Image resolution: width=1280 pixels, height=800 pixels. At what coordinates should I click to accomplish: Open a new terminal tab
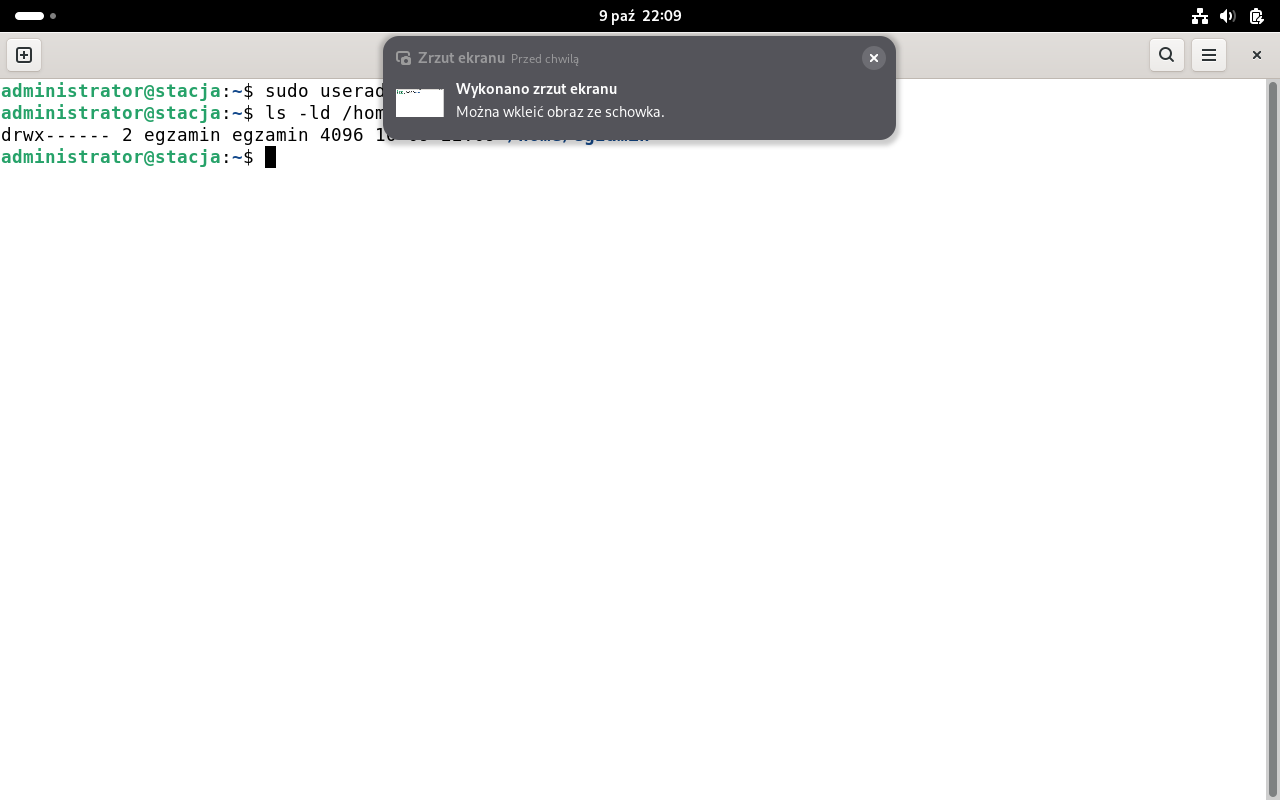(x=24, y=55)
